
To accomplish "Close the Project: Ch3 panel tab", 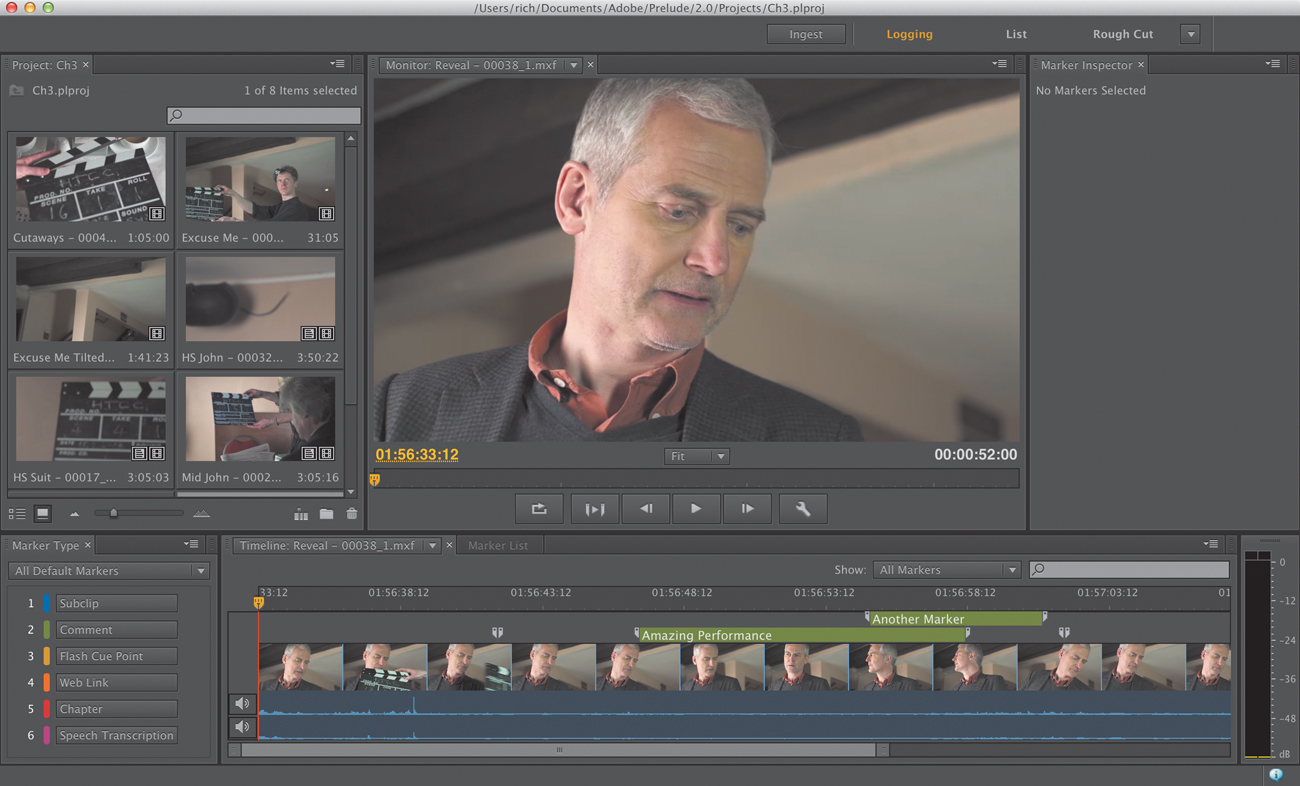I will (86, 65).
